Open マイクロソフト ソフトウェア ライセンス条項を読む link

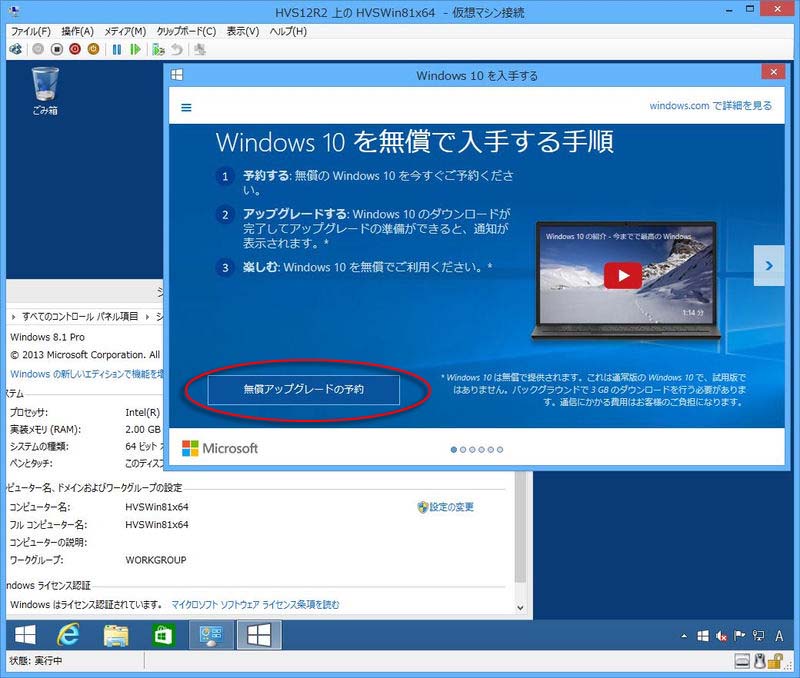click(x=255, y=605)
